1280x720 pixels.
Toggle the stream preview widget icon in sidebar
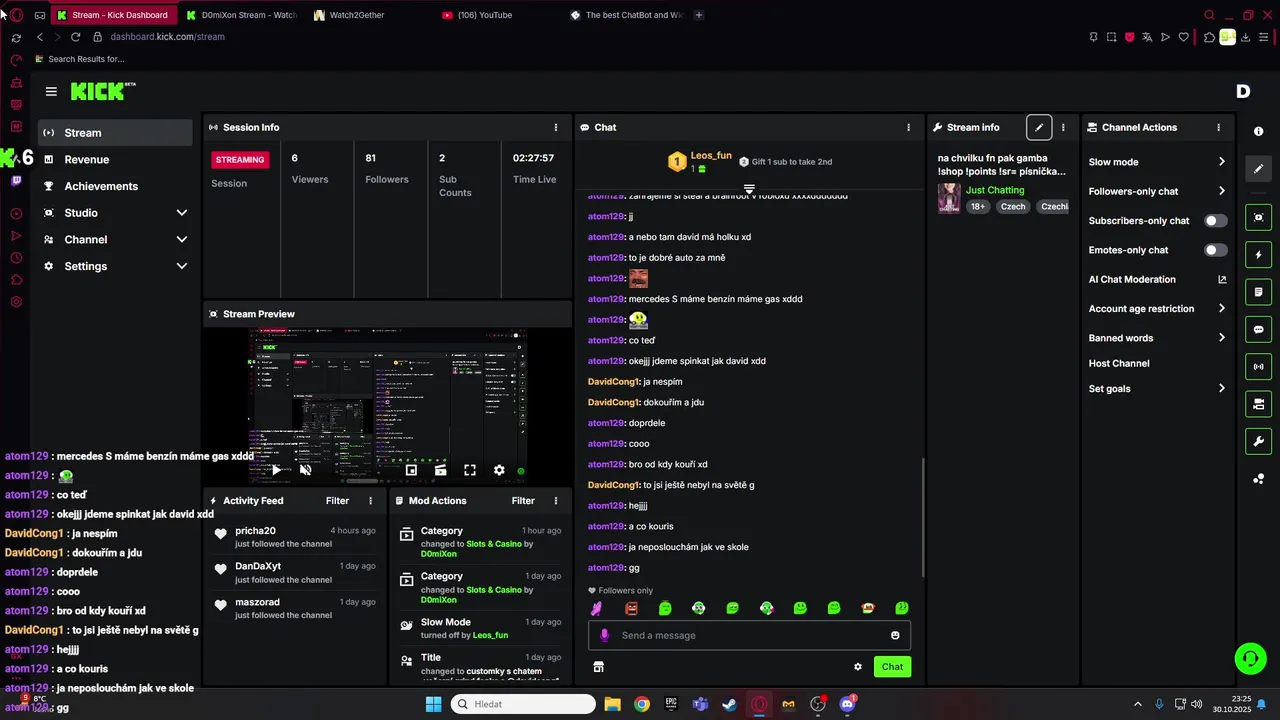(1258, 218)
